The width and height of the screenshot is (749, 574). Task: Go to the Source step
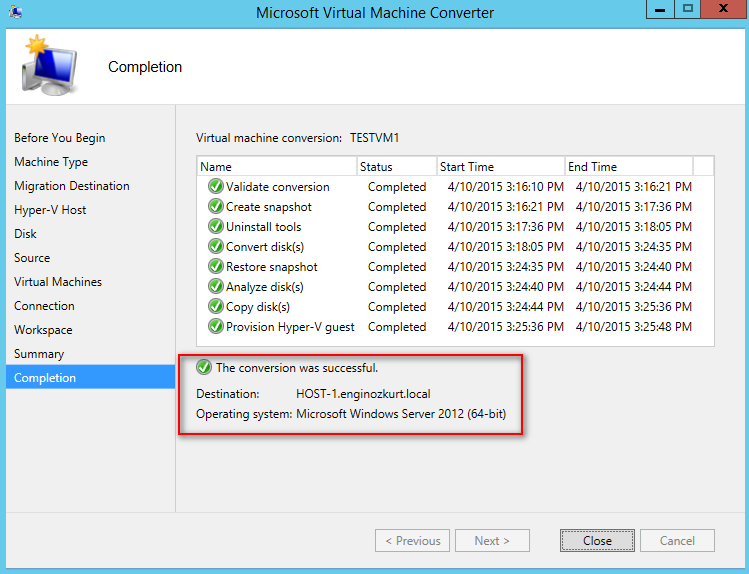(32, 258)
